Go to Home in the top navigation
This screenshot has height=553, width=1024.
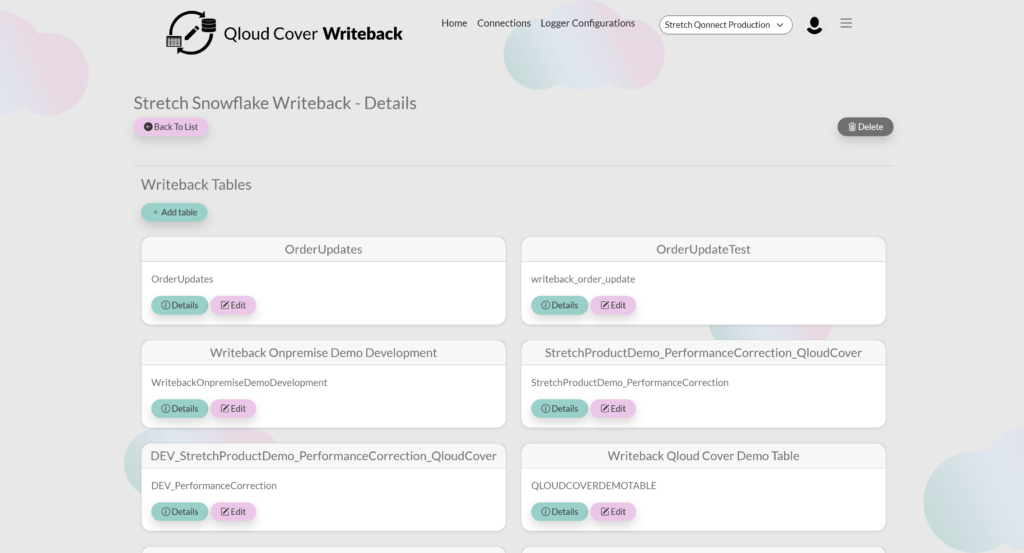click(x=454, y=23)
